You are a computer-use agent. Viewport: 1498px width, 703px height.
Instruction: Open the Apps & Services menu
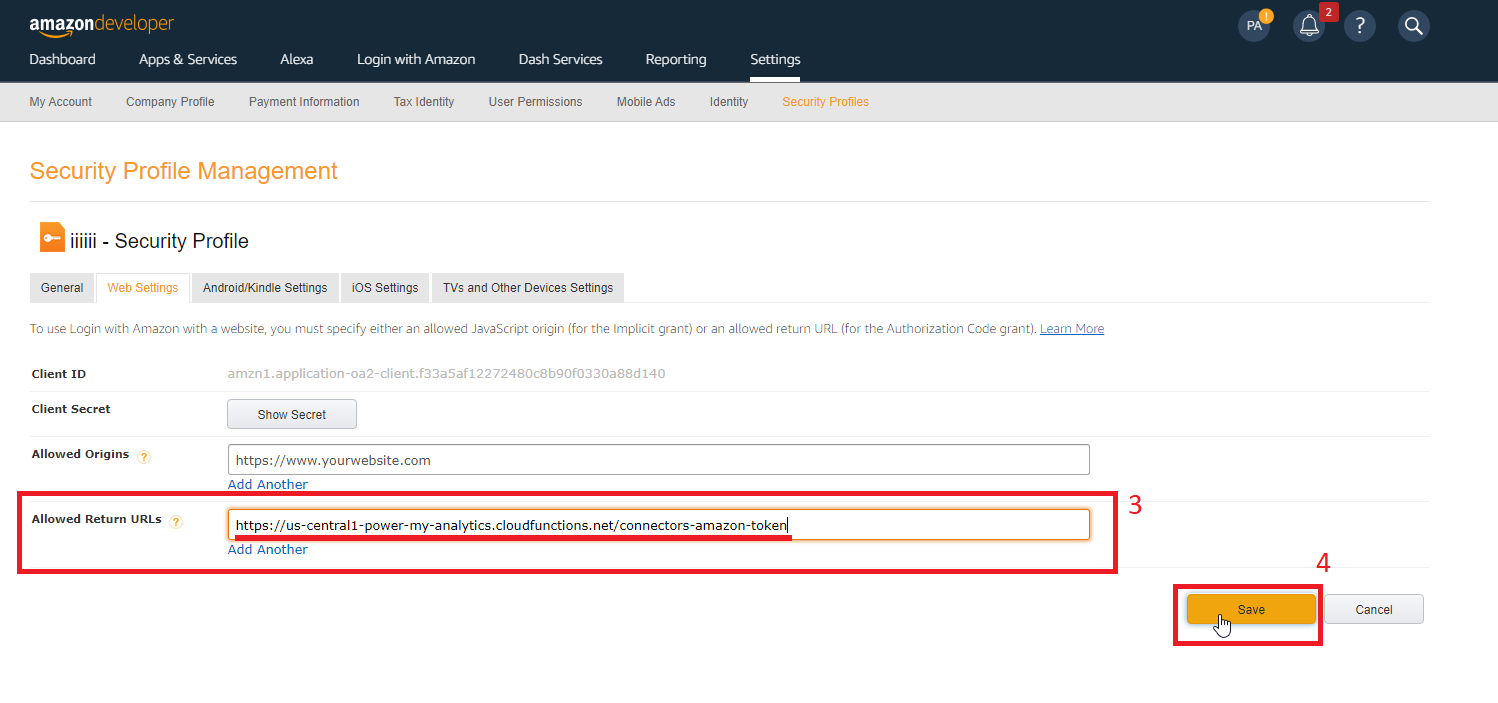[188, 59]
